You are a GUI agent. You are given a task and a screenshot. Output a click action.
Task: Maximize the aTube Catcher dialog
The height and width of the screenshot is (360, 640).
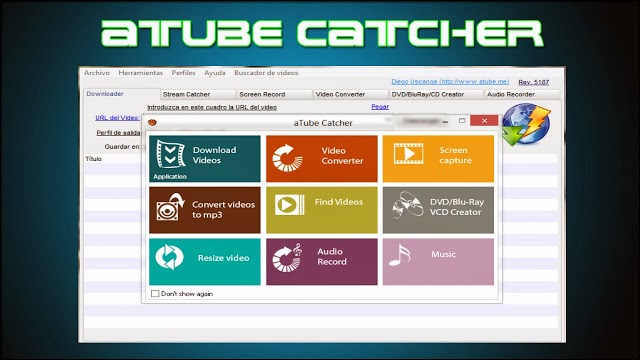(x=462, y=121)
